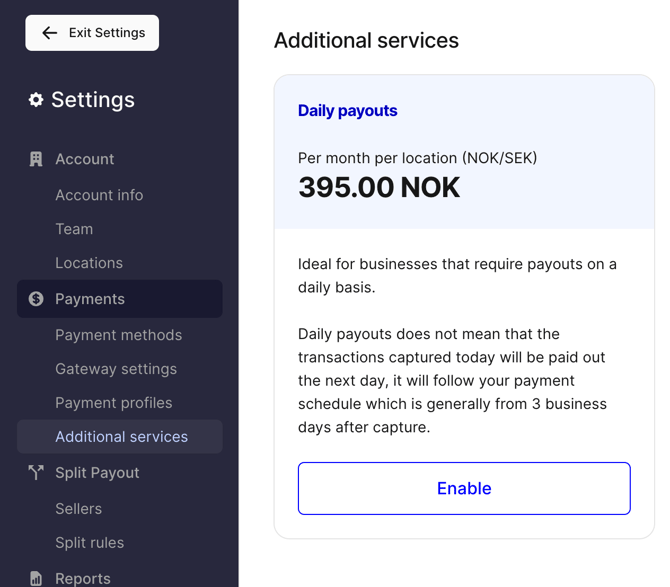
Task: Go to Locations settings
Action: tap(89, 263)
